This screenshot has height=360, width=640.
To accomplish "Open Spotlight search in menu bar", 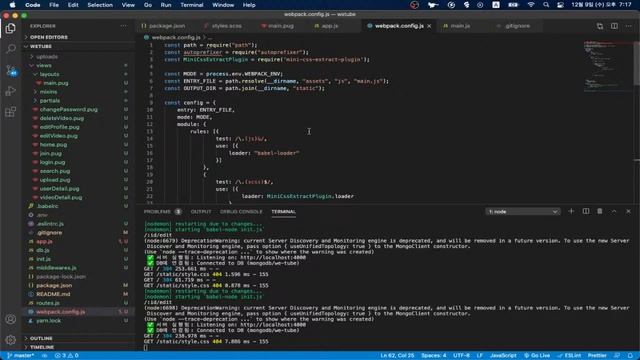I will tap(546, 5).
